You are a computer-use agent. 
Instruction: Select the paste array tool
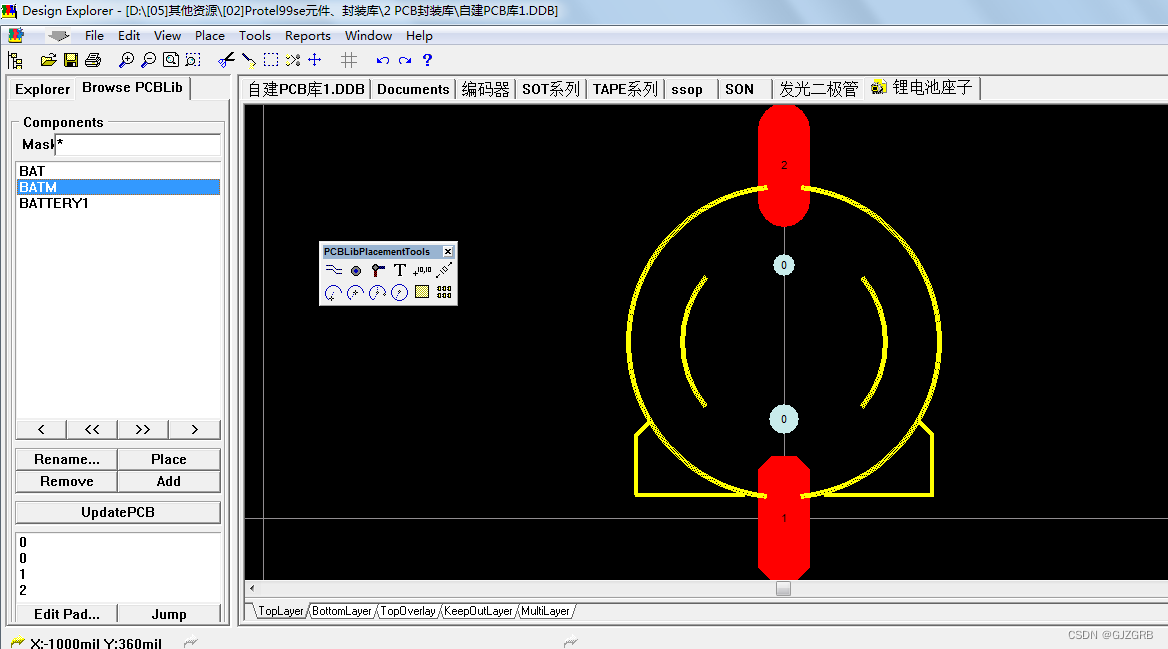tap(444, 292)
